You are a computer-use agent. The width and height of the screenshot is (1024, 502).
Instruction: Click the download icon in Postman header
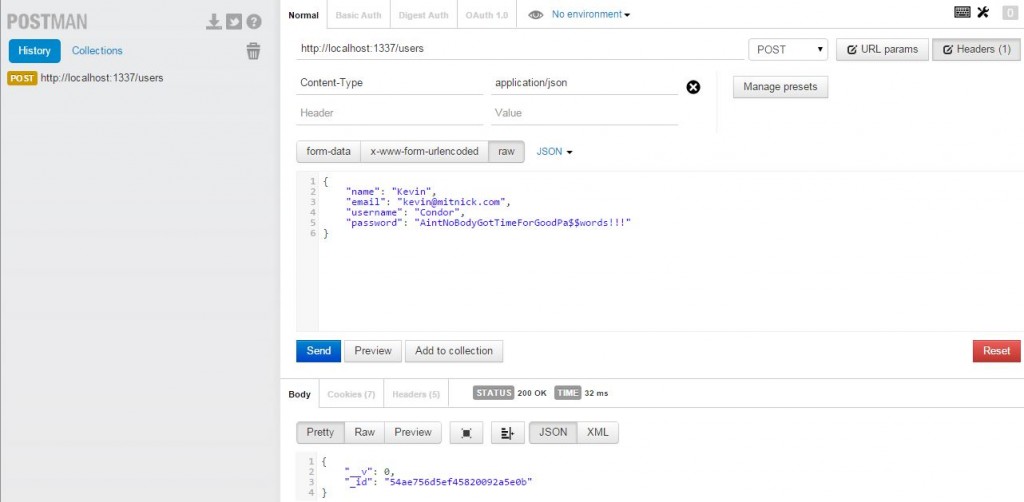pyautogui.click(x=214, y=22)
